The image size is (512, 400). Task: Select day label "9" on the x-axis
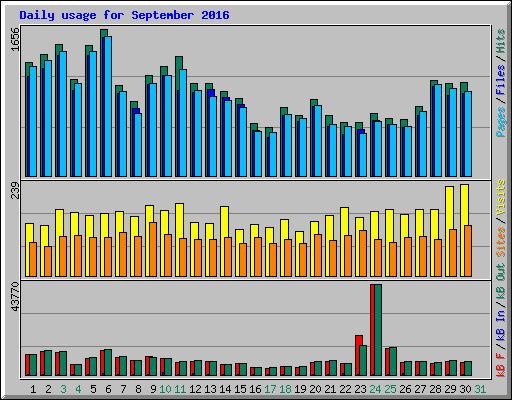pos(153,389)
